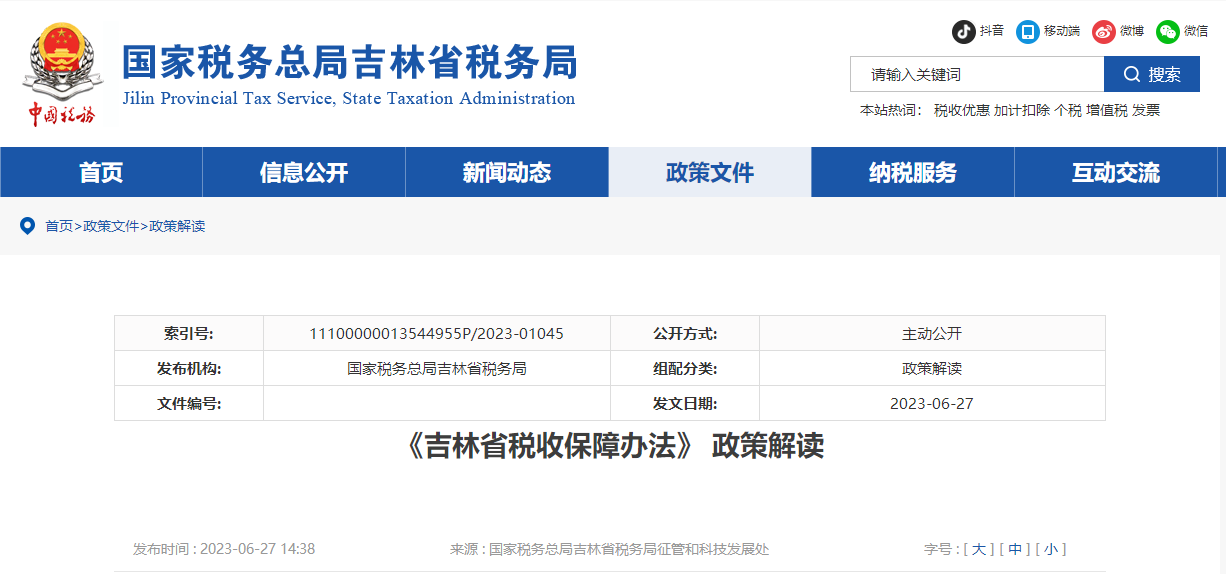Go to 政策文件 in the breadcrumb
Viewport: 1226px width, 574px height.
(111, 226)
